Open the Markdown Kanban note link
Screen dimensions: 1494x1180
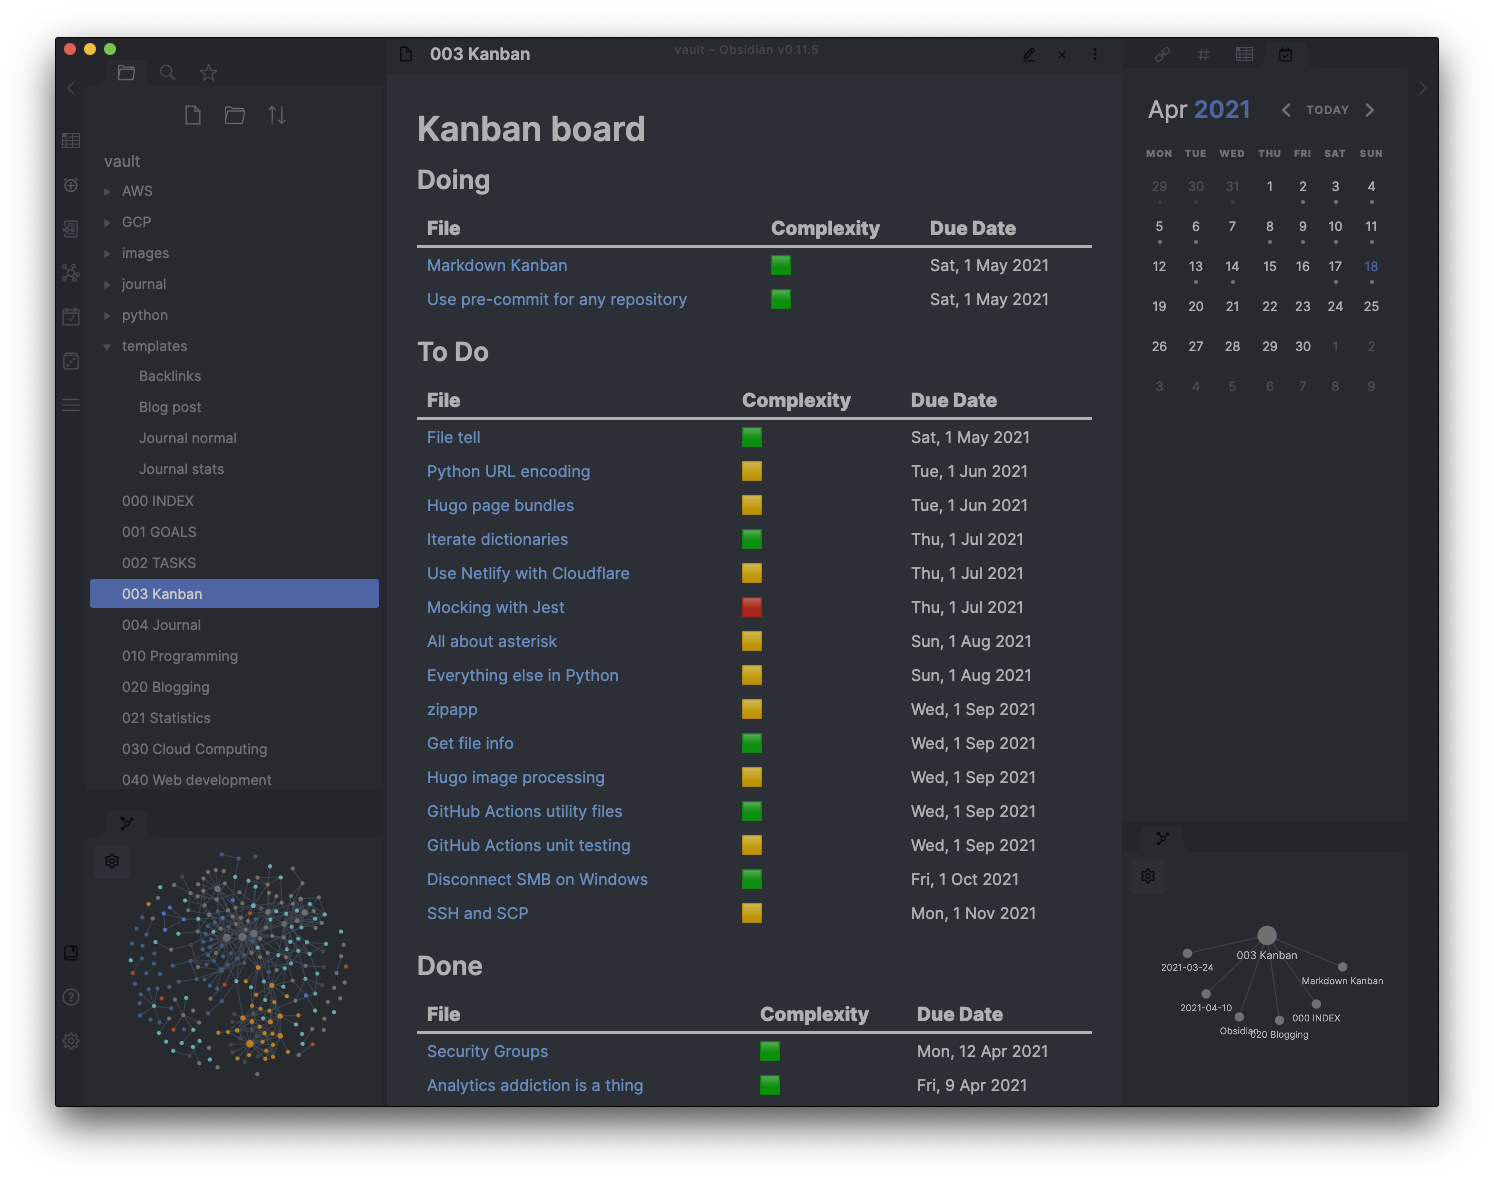(x=497, y=265)
